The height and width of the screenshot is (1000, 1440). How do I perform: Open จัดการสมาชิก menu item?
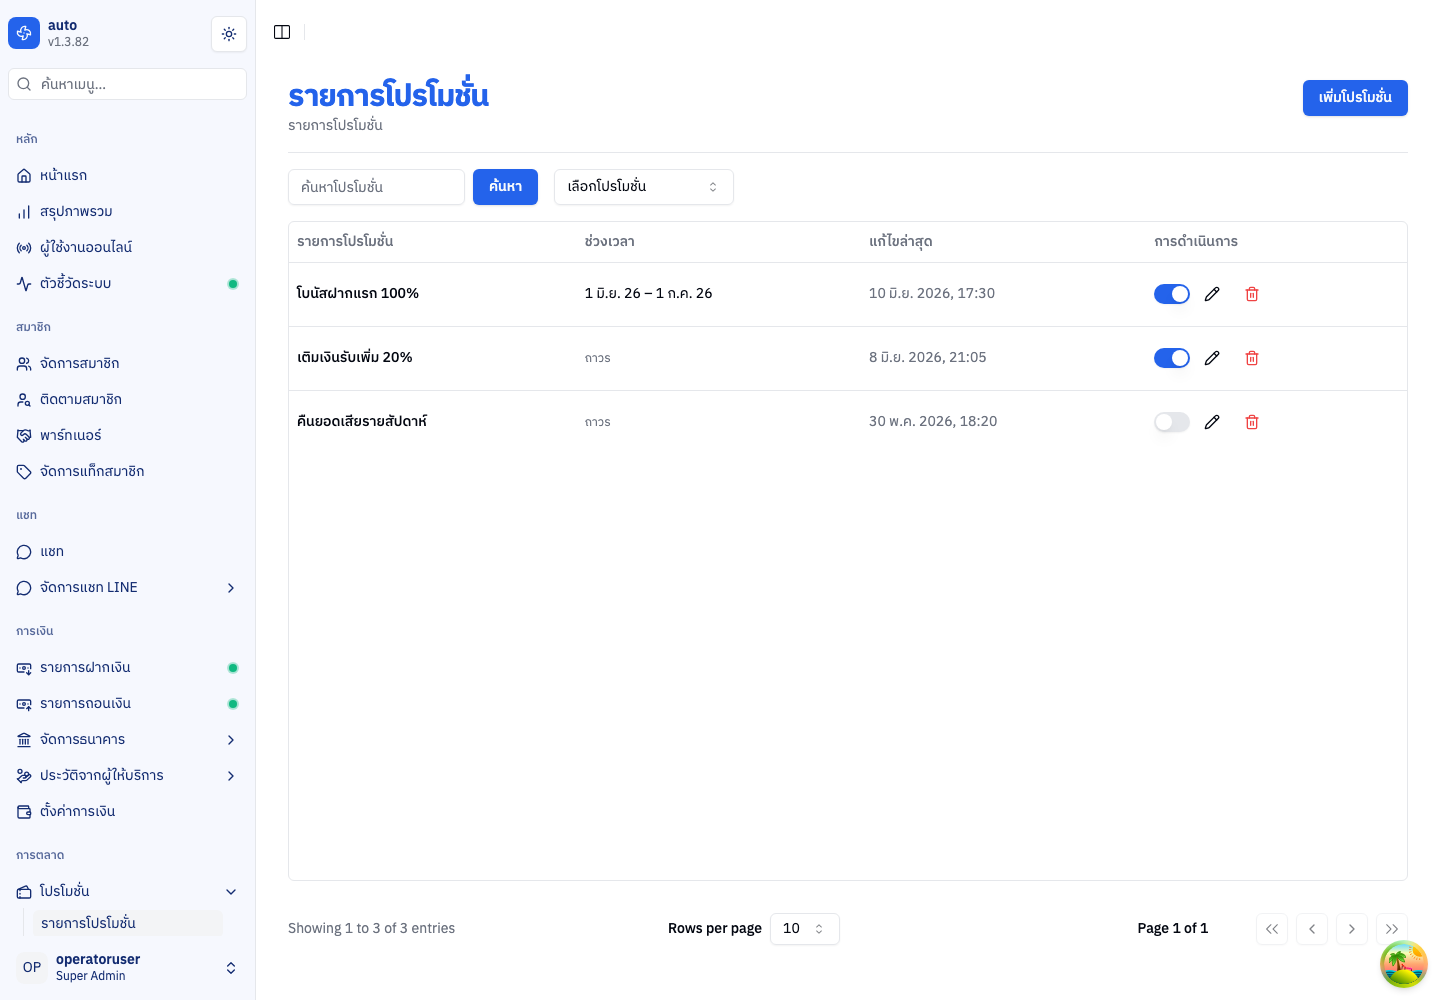127,364
